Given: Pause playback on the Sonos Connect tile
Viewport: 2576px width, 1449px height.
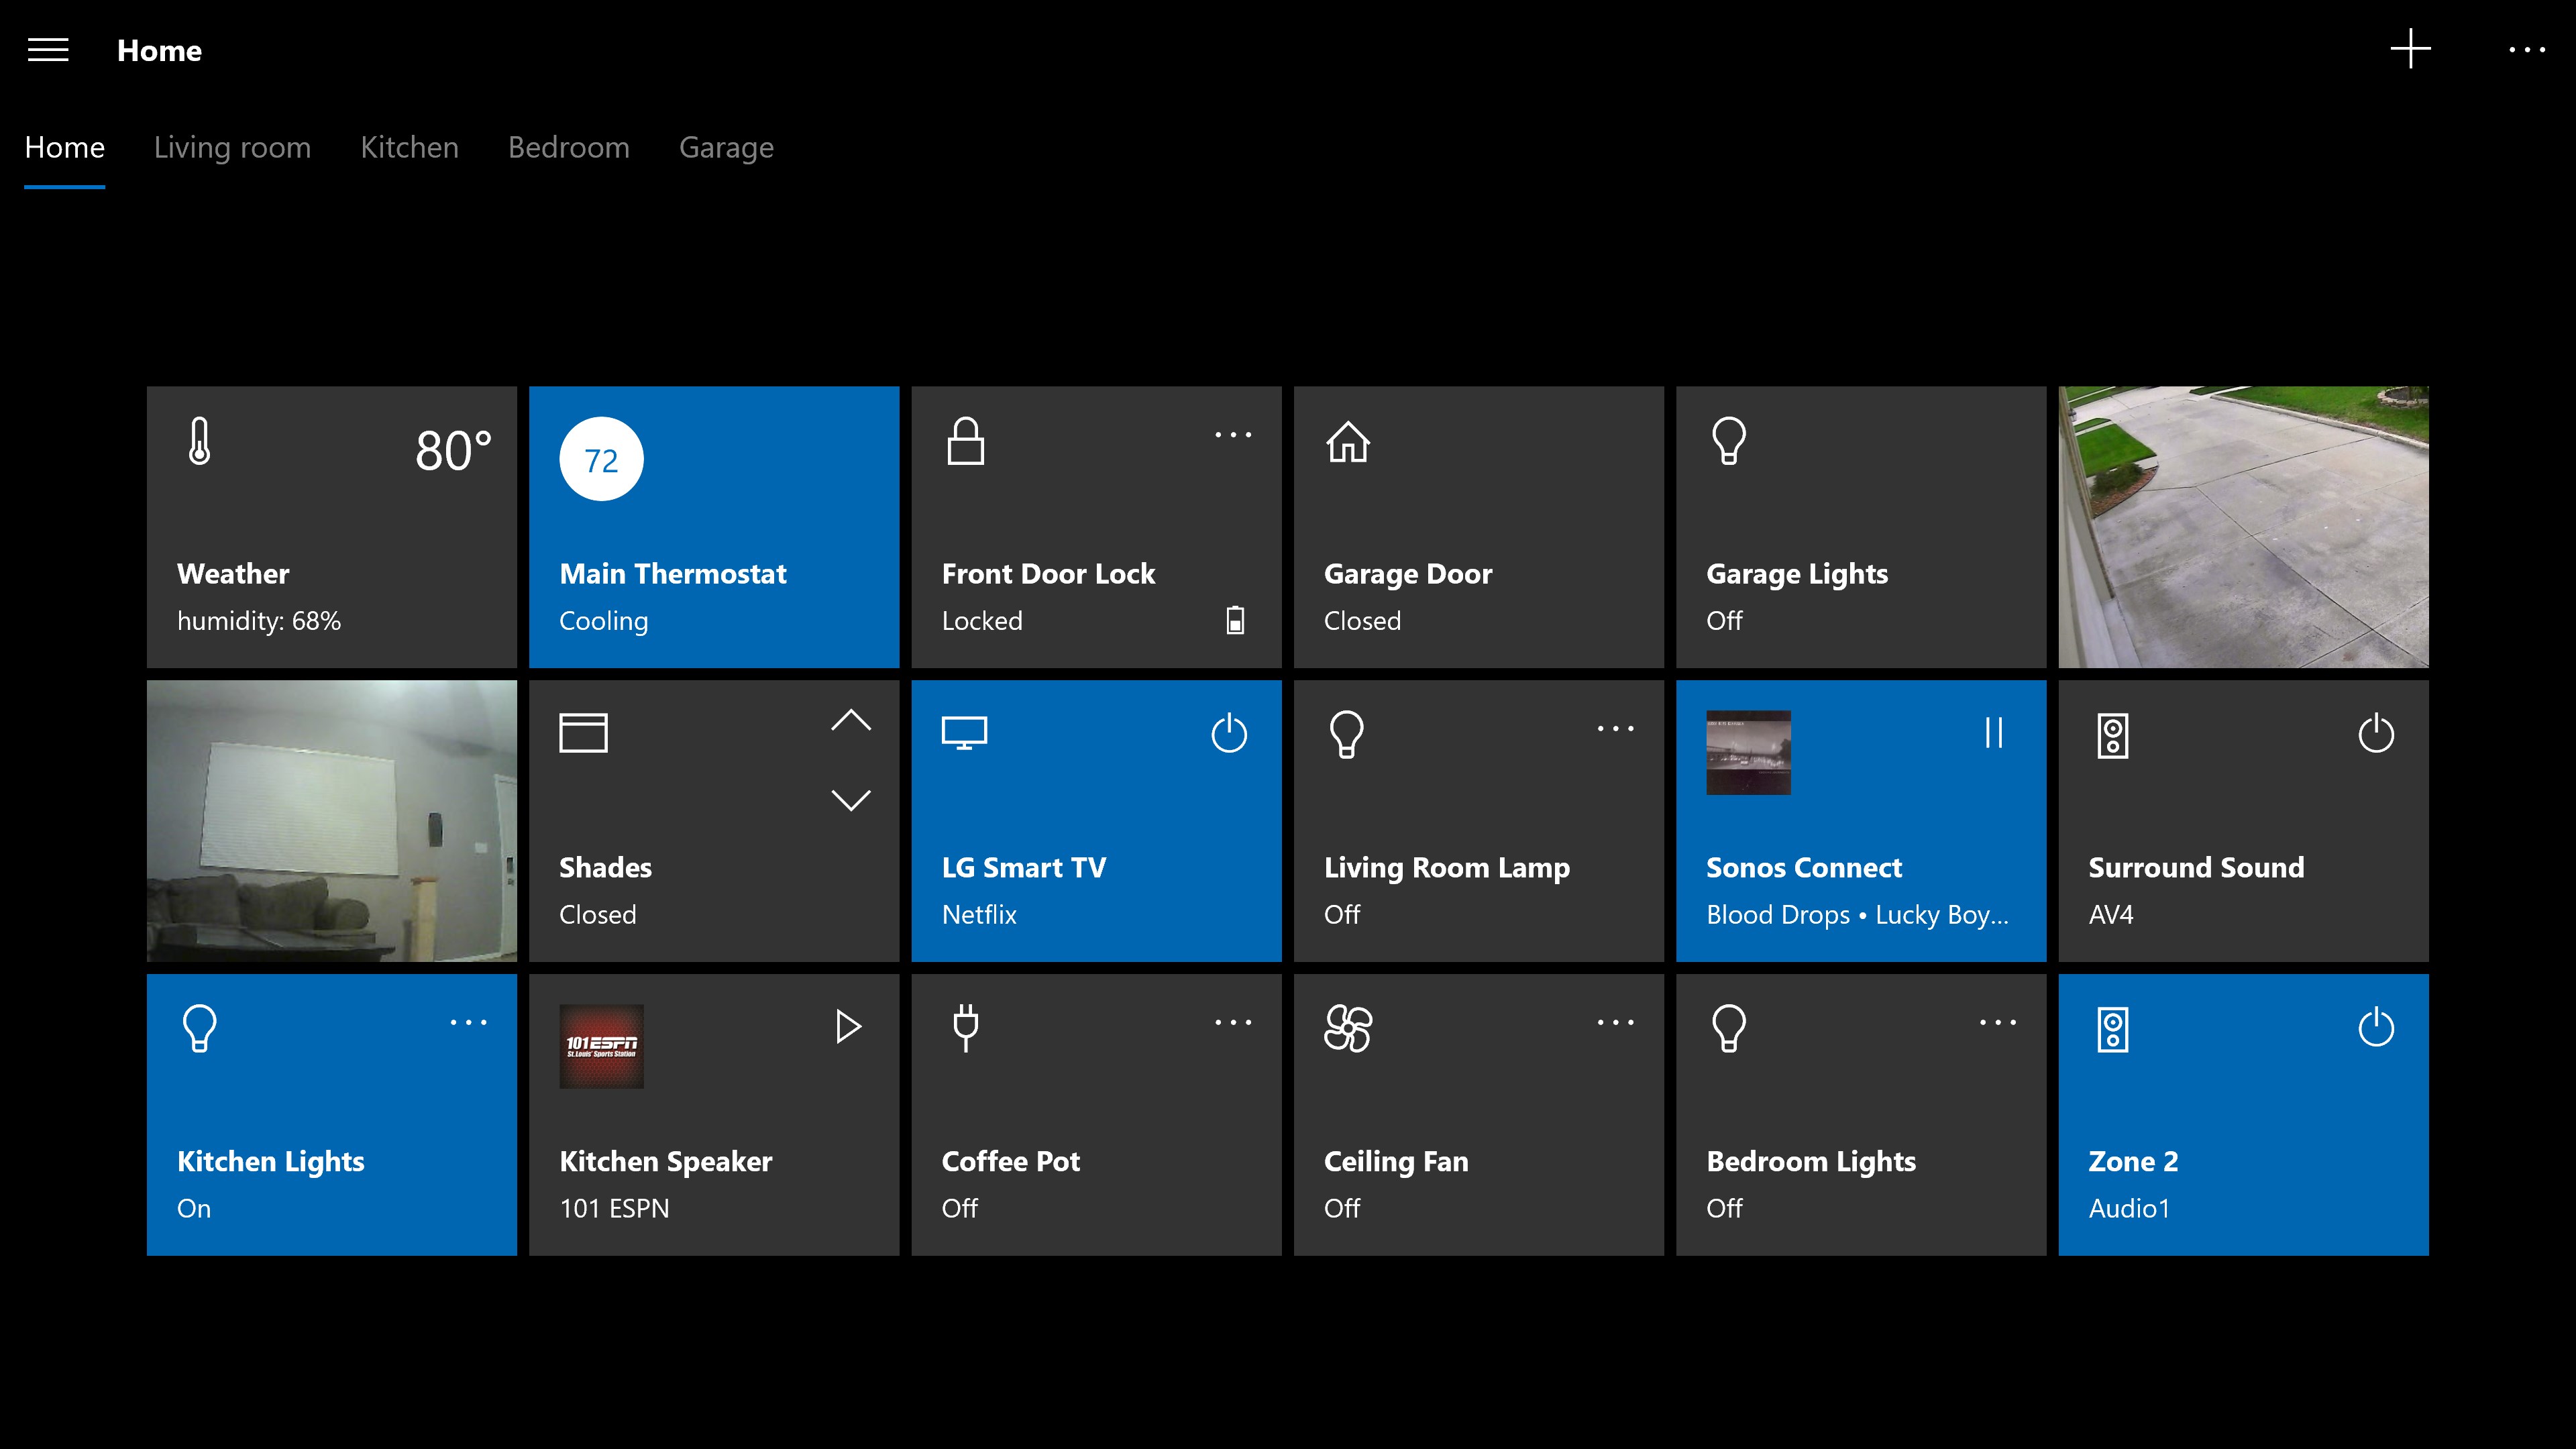Looking at the screenshot, I should [1993, 733].
